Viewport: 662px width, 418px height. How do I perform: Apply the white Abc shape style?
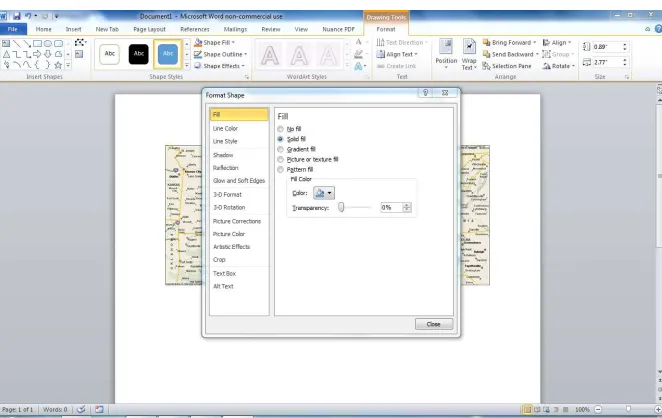(x=110, y=54)
